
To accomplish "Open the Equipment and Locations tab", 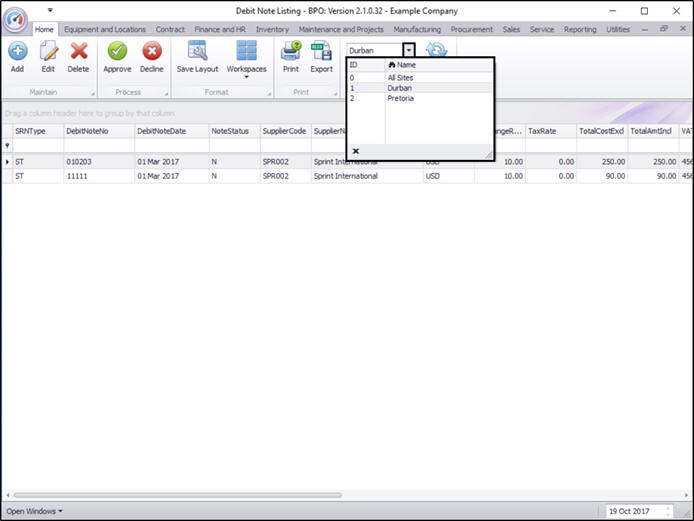I will coord(105,29).
